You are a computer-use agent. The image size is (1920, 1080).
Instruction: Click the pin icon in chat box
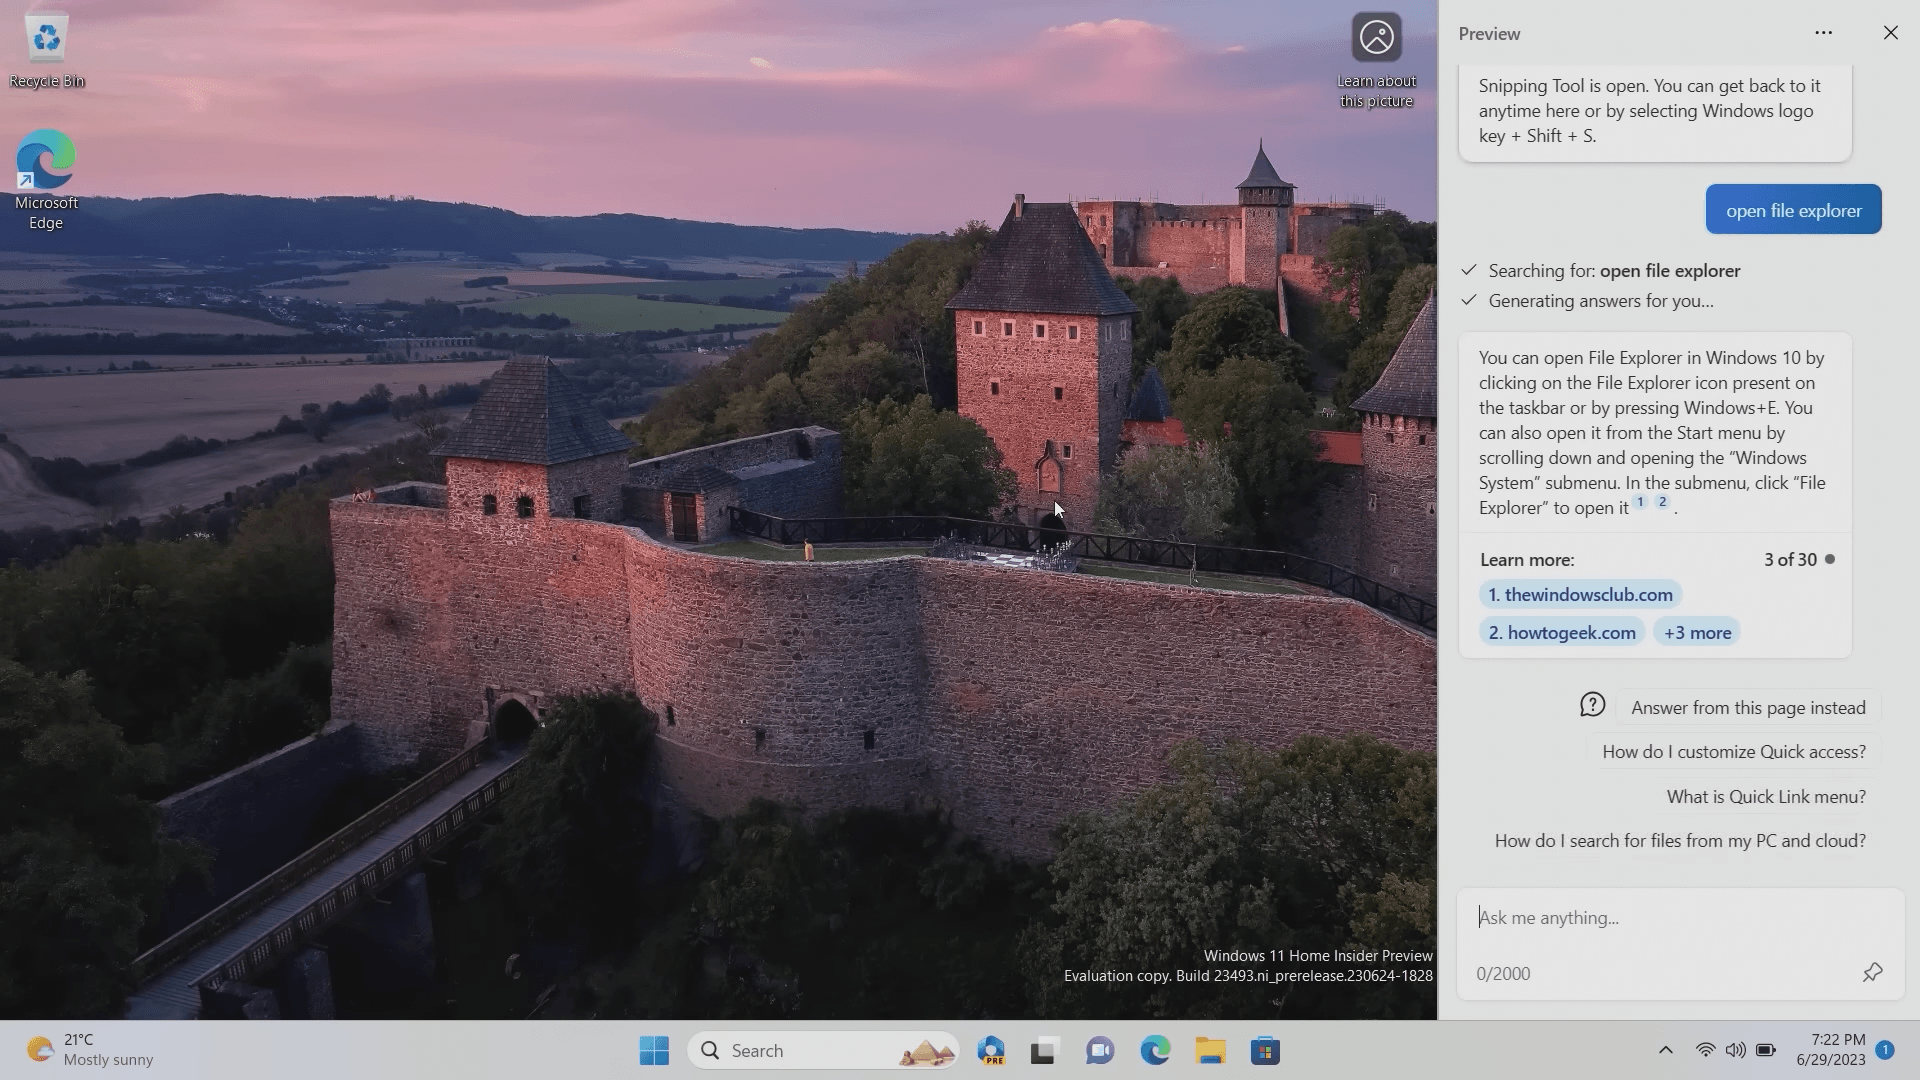(1872, 972)
